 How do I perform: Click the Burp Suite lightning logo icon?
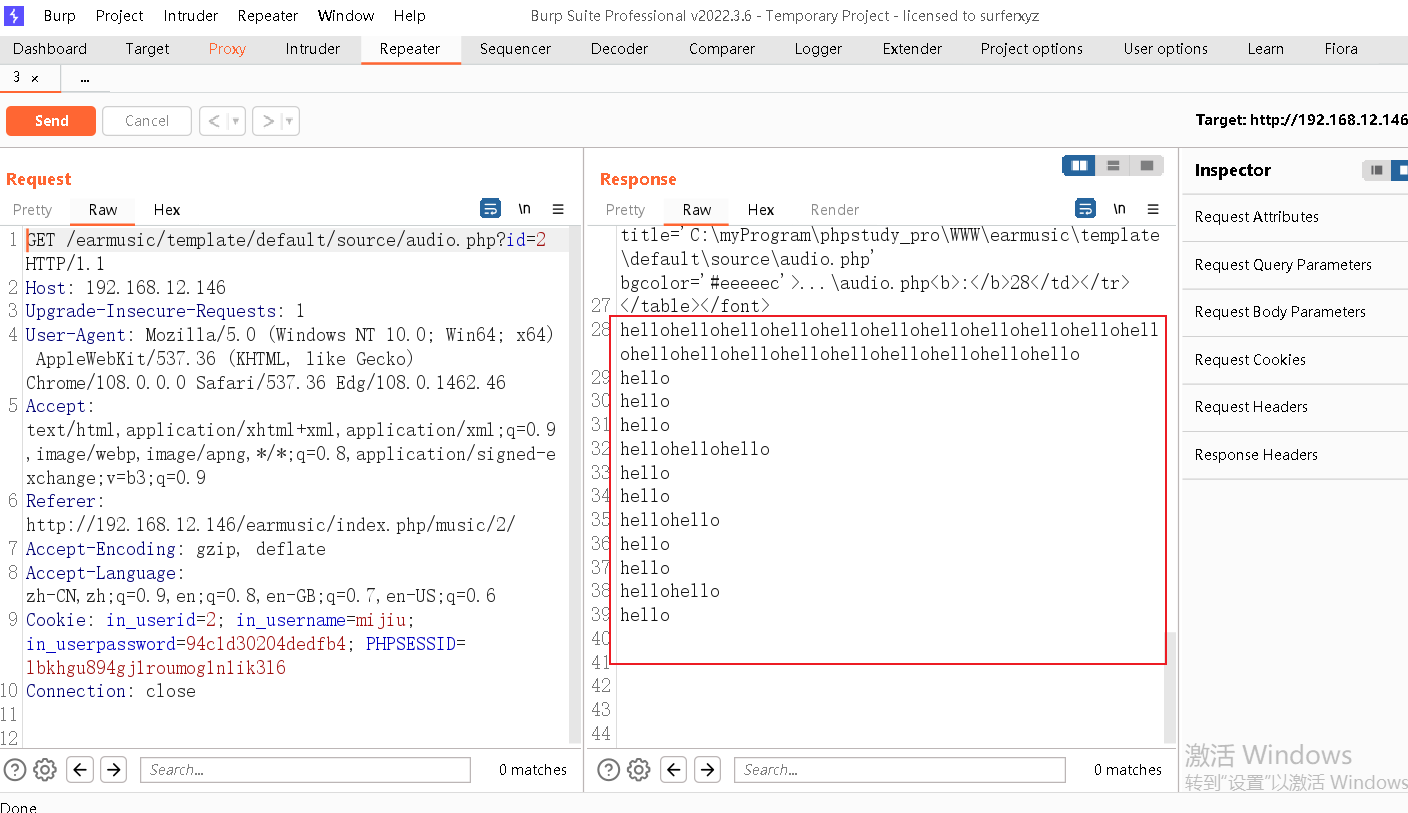(x=15, y=15)
